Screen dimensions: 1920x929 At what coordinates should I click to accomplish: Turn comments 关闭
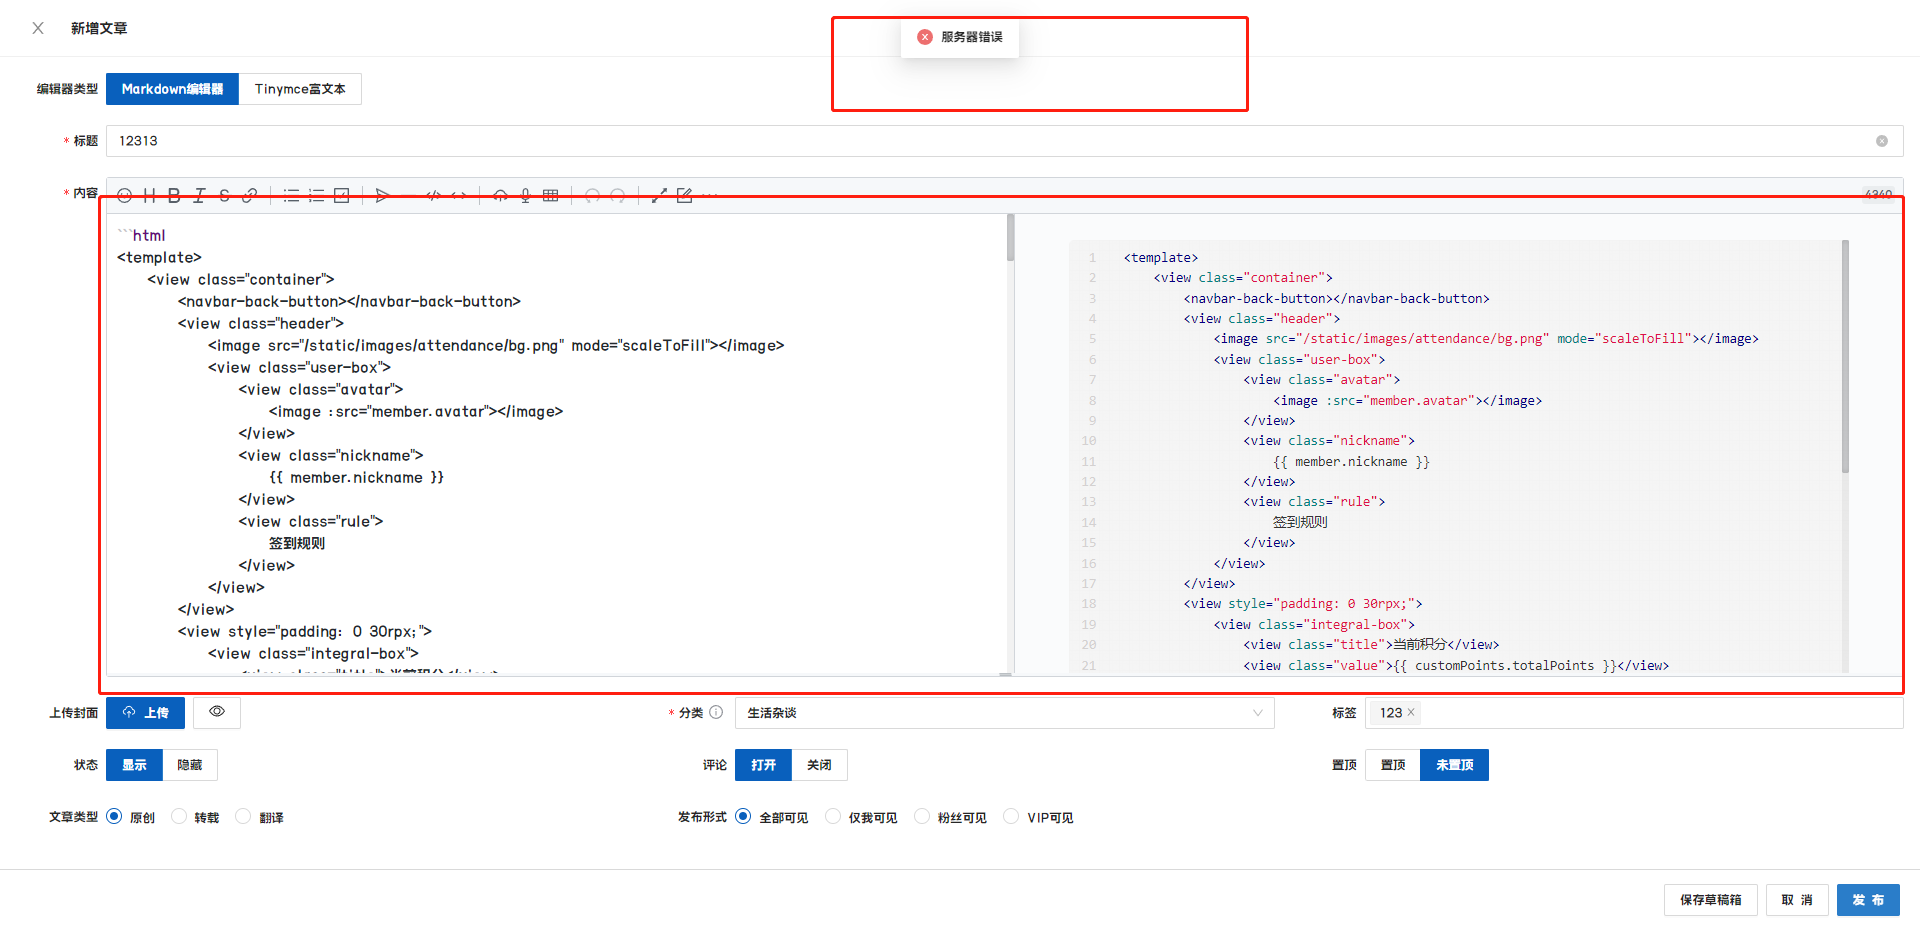click(x=819, y=765)
